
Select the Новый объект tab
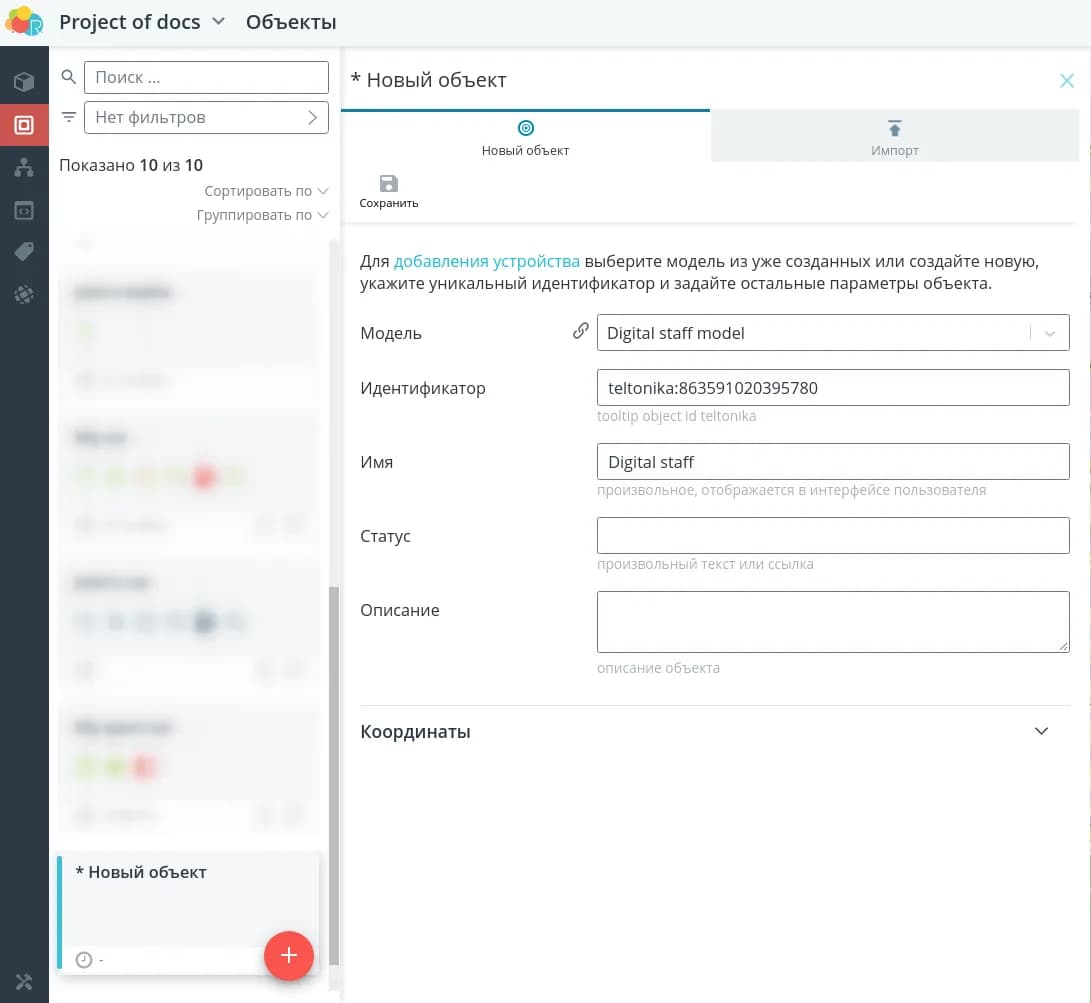tap(525, 137)
